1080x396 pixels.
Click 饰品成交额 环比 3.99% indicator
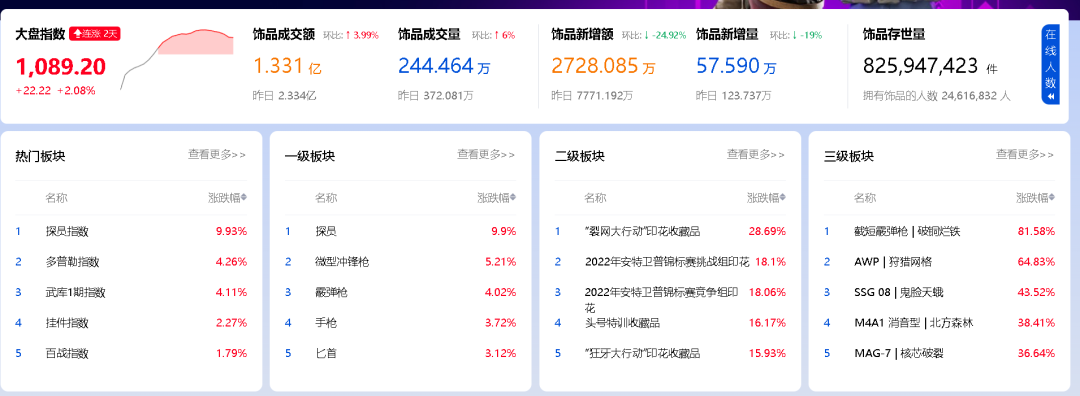click(351, 35)
